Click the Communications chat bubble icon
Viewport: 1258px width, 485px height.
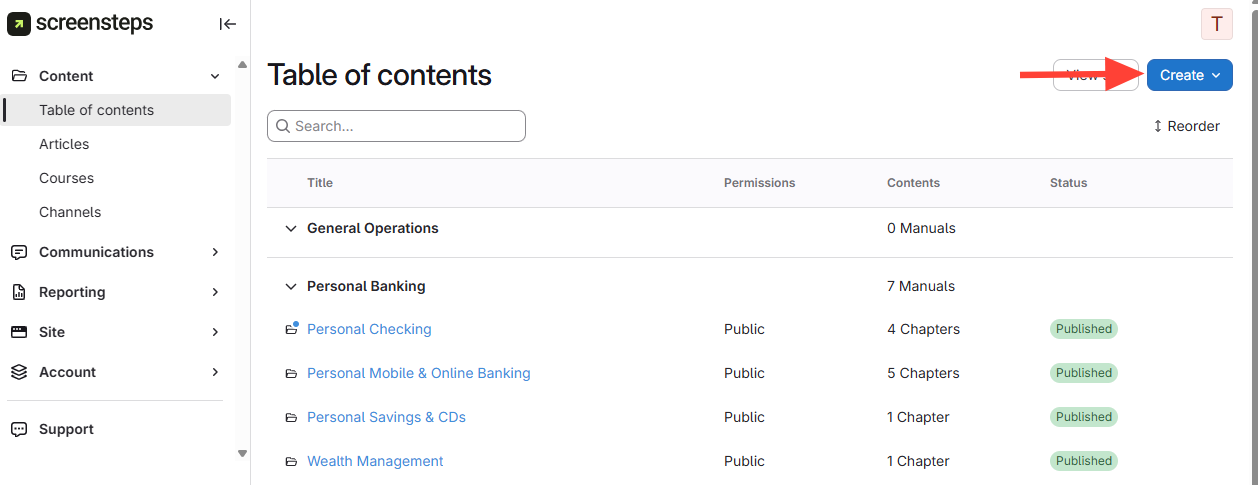19,252
